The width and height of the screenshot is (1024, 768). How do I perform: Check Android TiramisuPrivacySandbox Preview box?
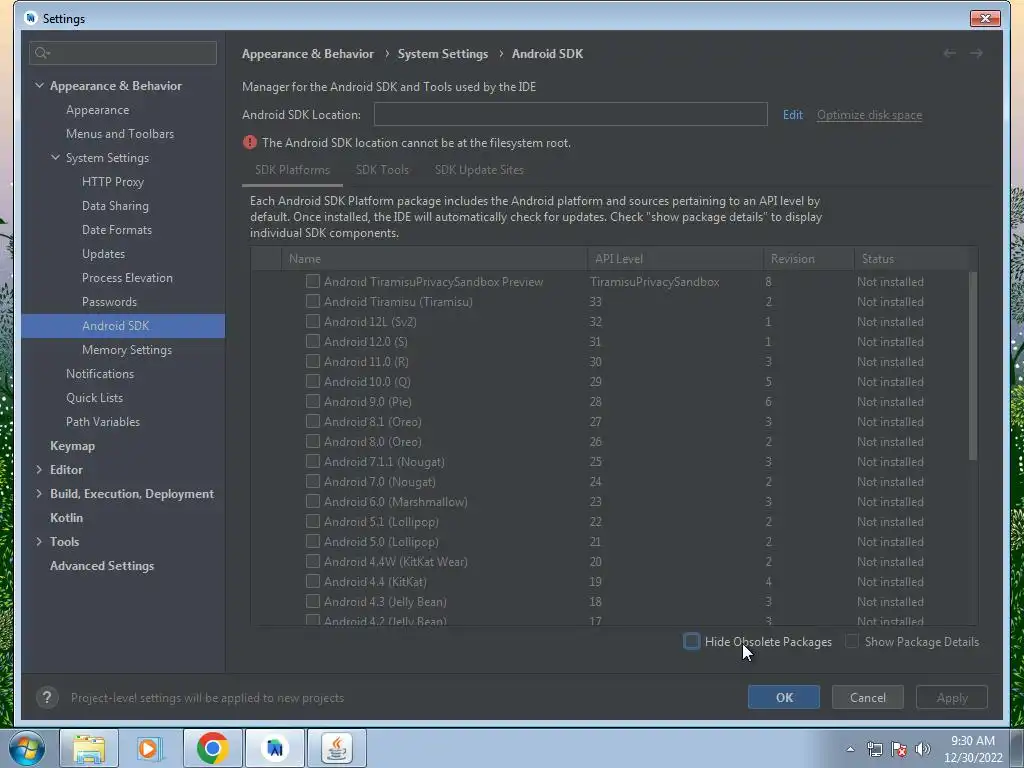[313, 281]
